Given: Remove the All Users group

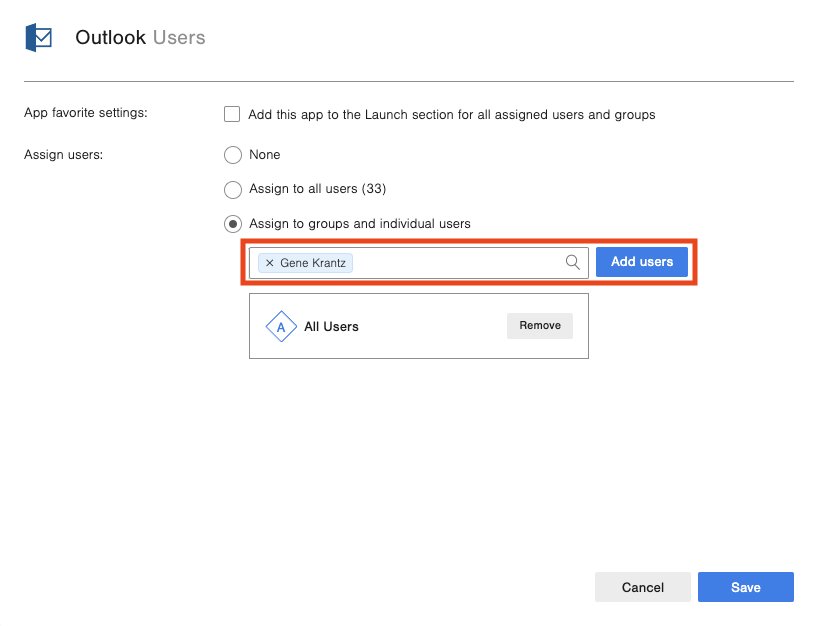Looking at the screenshot, I should pyautogui.click(x=540, y=326).
